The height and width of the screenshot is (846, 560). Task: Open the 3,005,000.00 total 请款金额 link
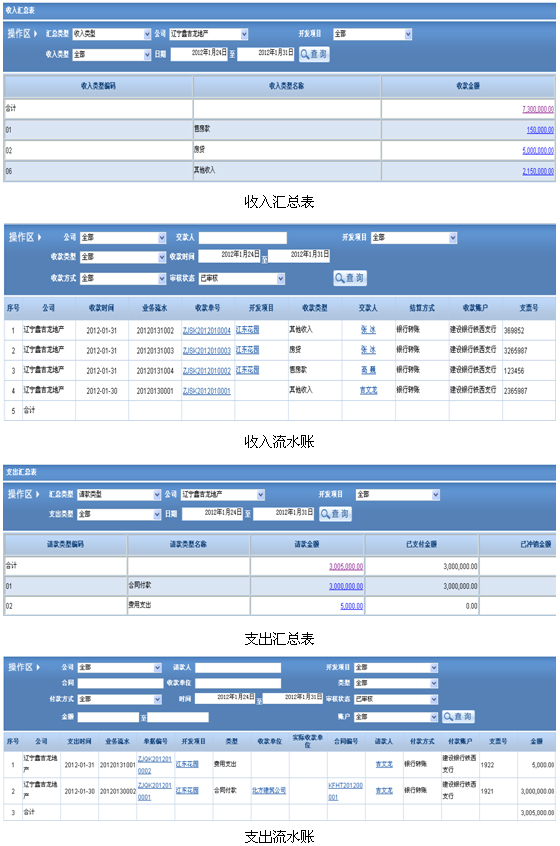coord(346,567)
